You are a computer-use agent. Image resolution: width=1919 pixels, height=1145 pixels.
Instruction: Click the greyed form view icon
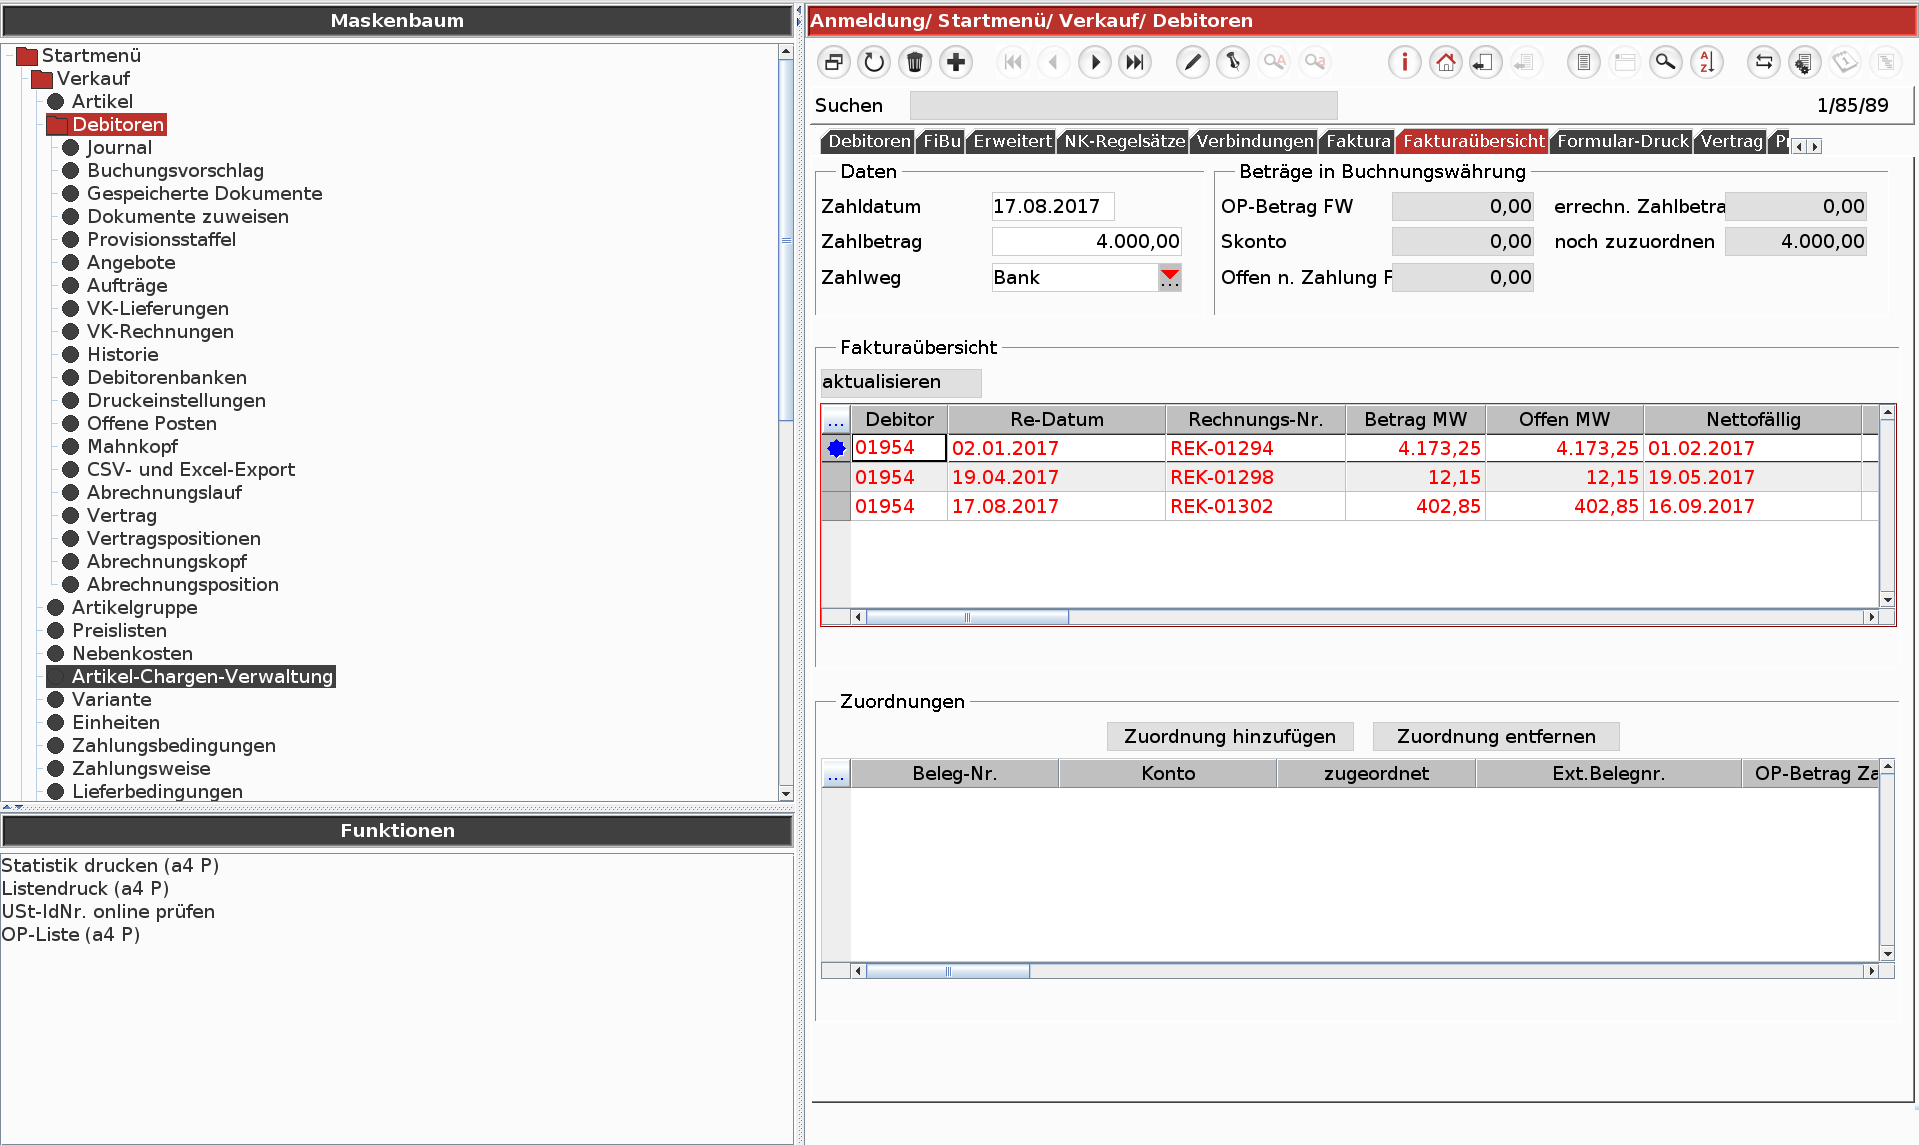coord(1625,63)
